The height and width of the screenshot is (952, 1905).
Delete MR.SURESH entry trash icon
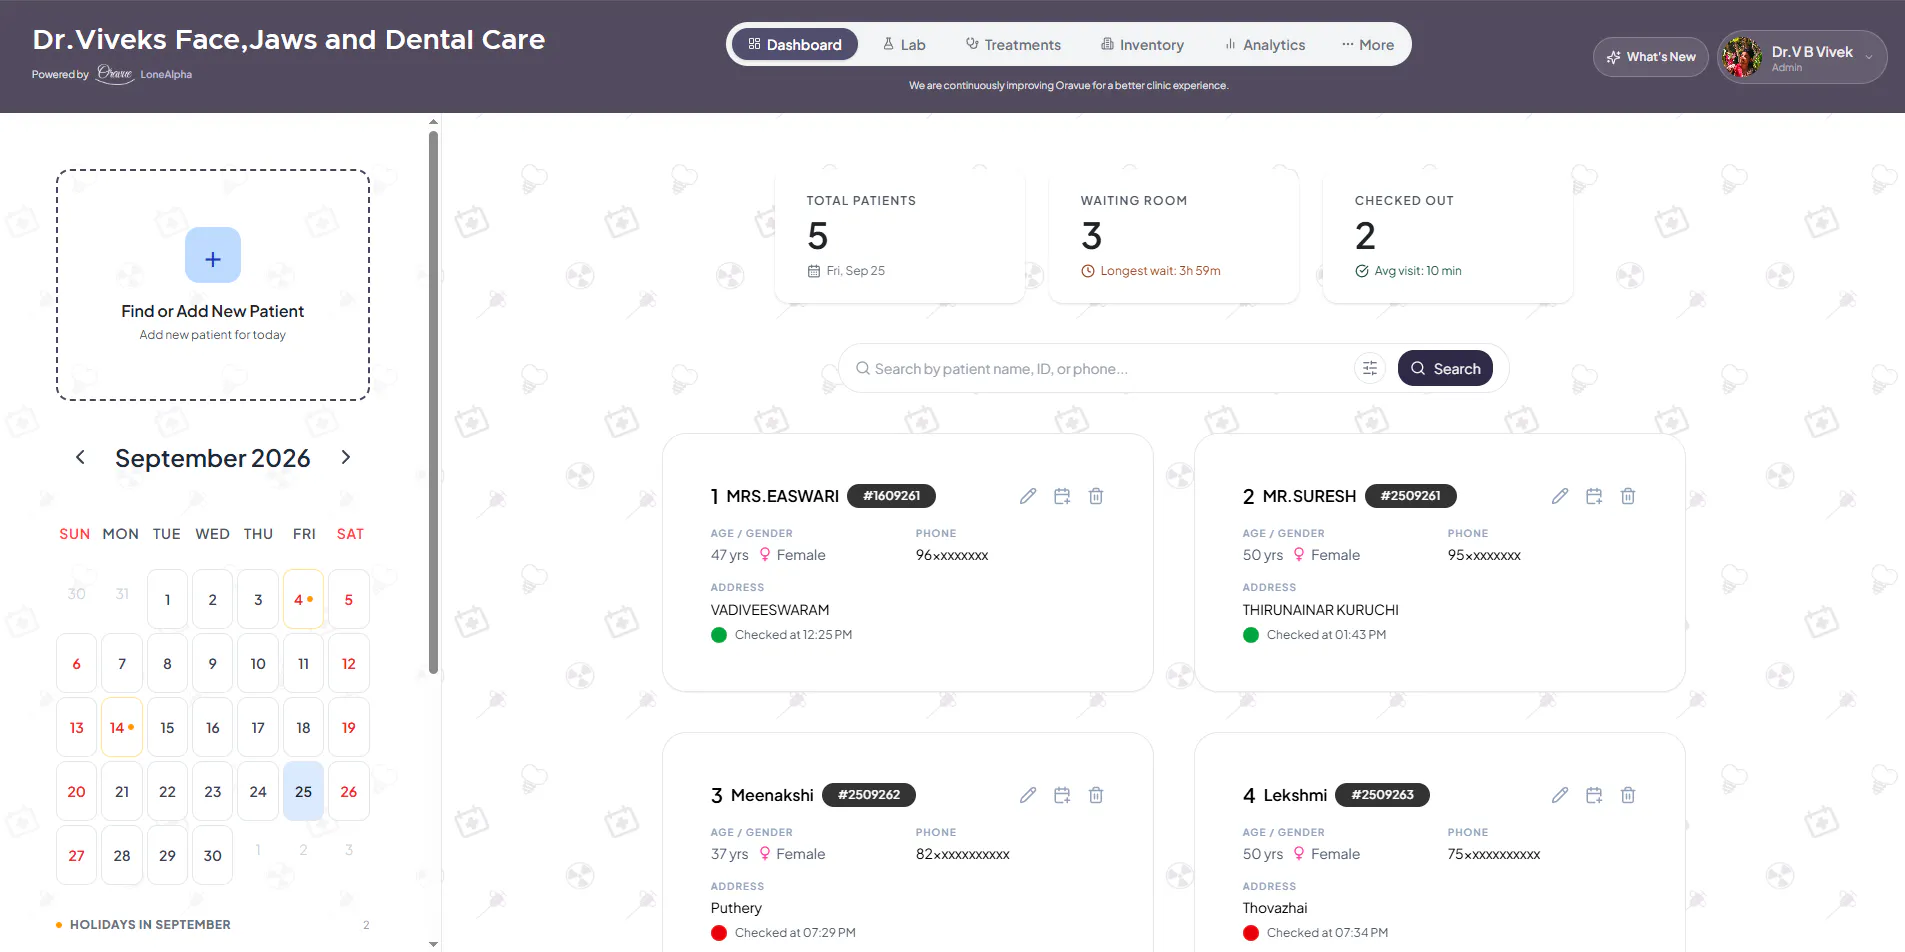click(1628, 496)
